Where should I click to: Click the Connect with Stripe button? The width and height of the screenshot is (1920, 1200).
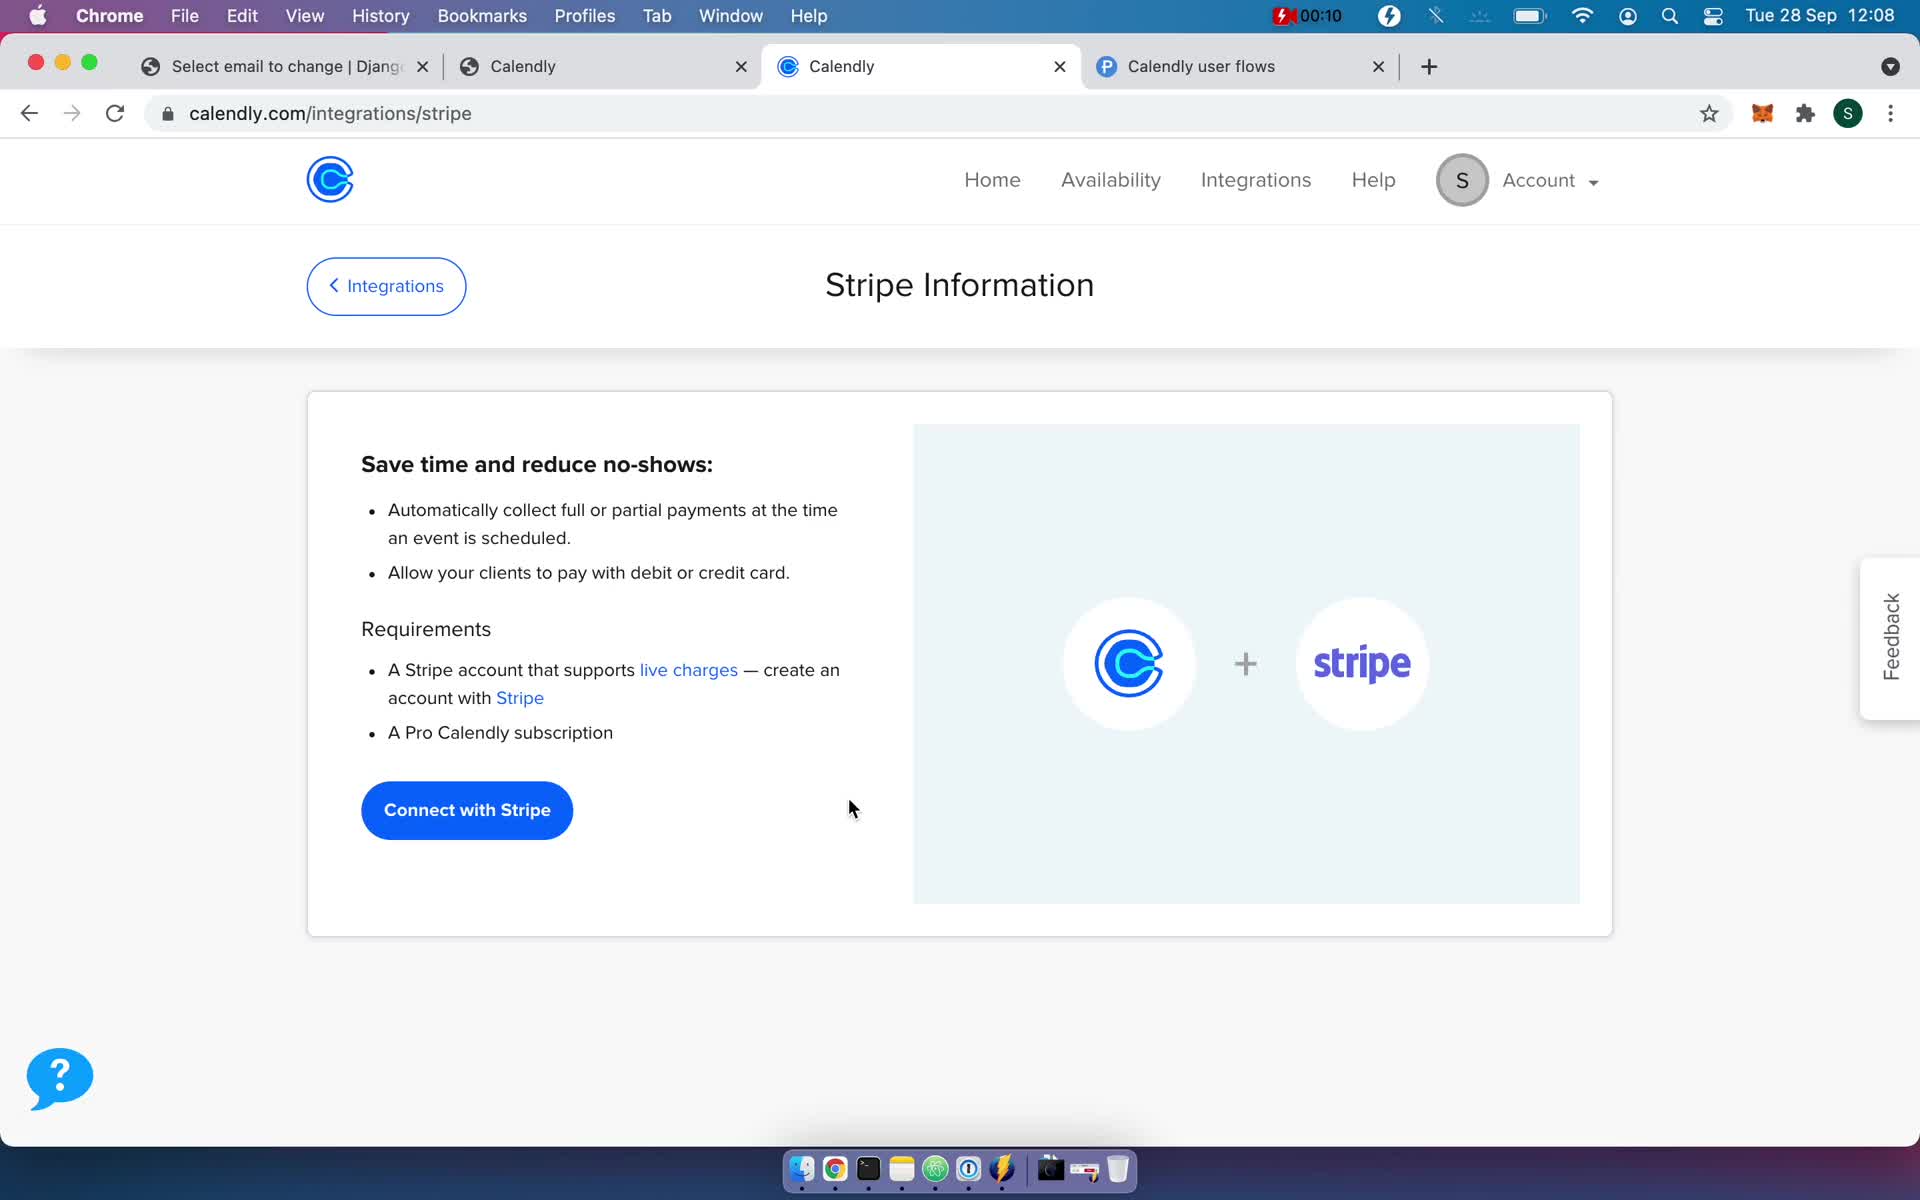click(467, 810)
